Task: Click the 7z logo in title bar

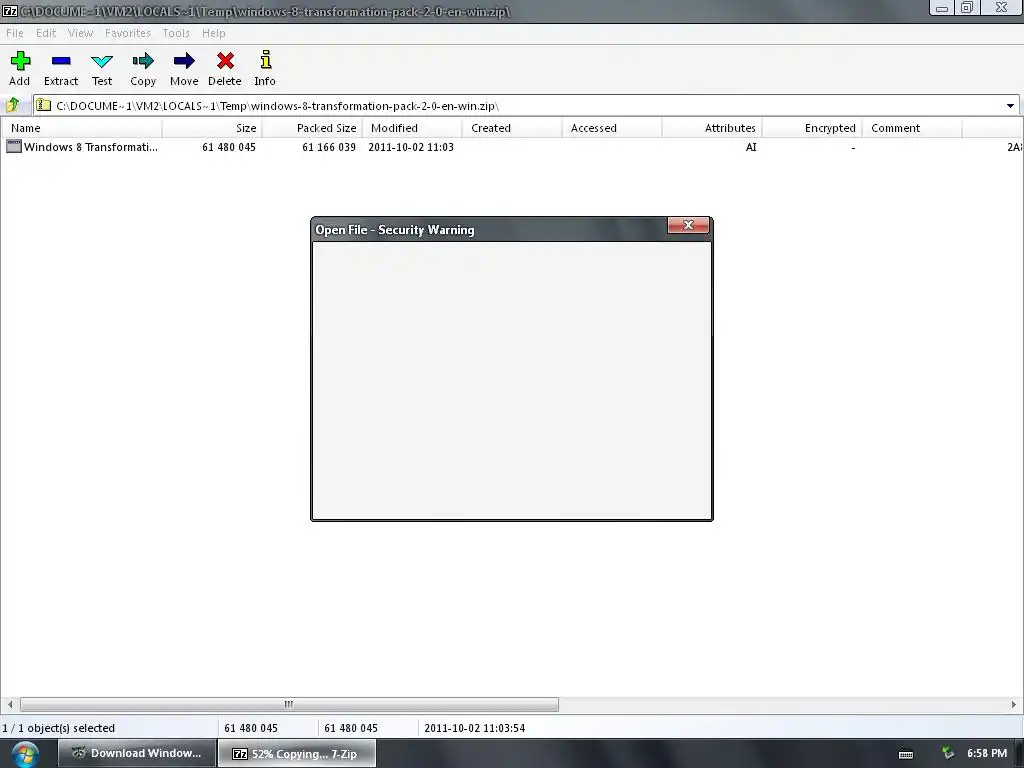Action: pos(10,11)
